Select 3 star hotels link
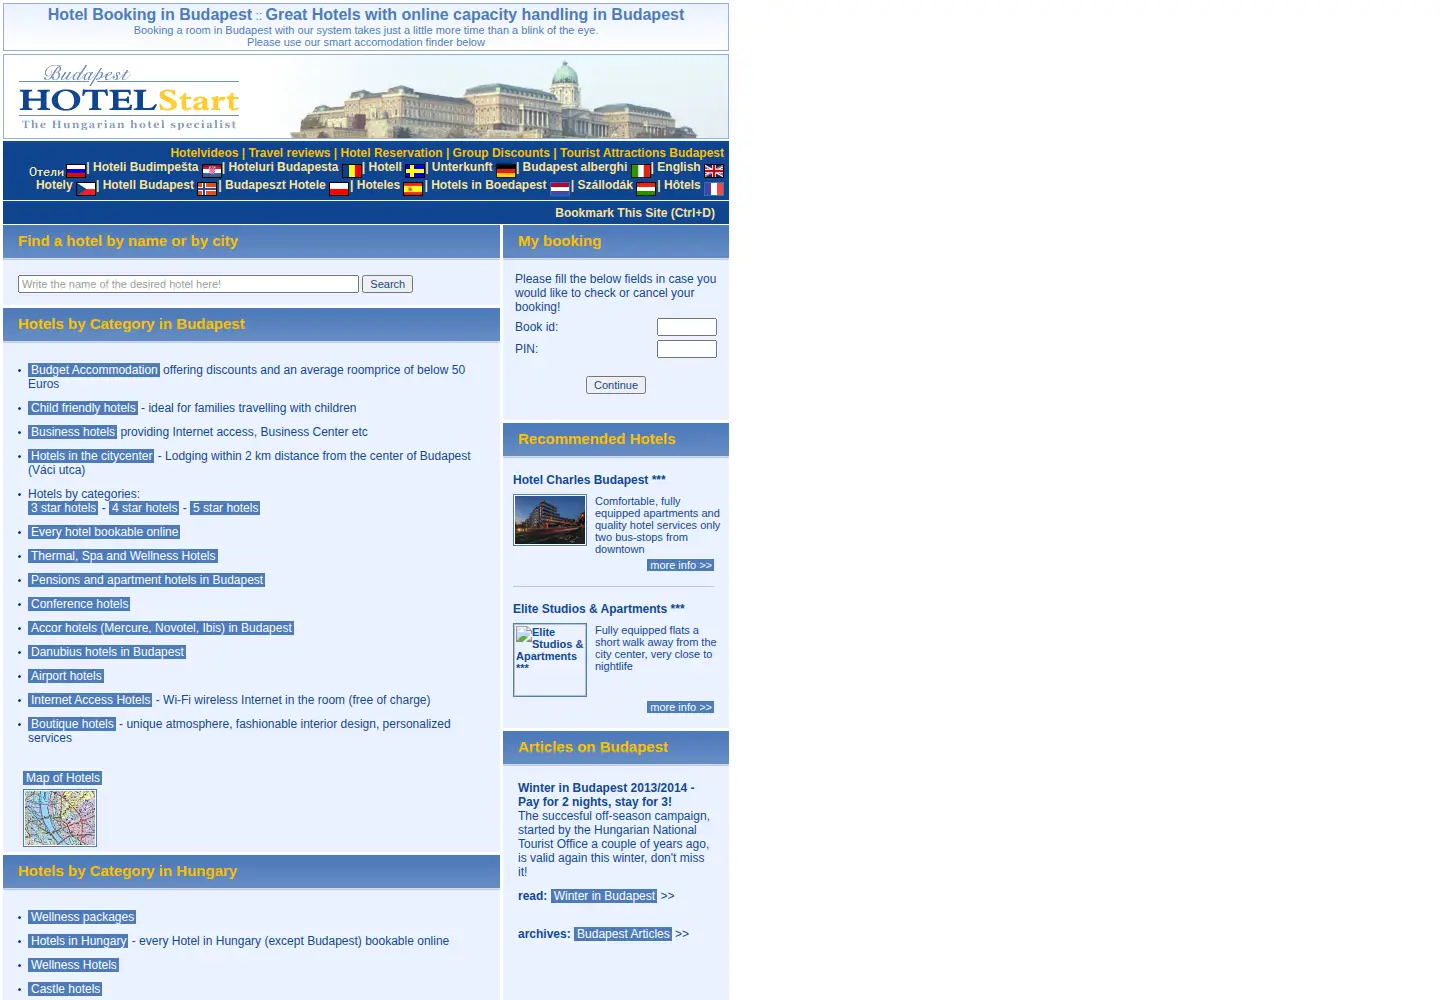1440x1000 pixels. [64, 508]
